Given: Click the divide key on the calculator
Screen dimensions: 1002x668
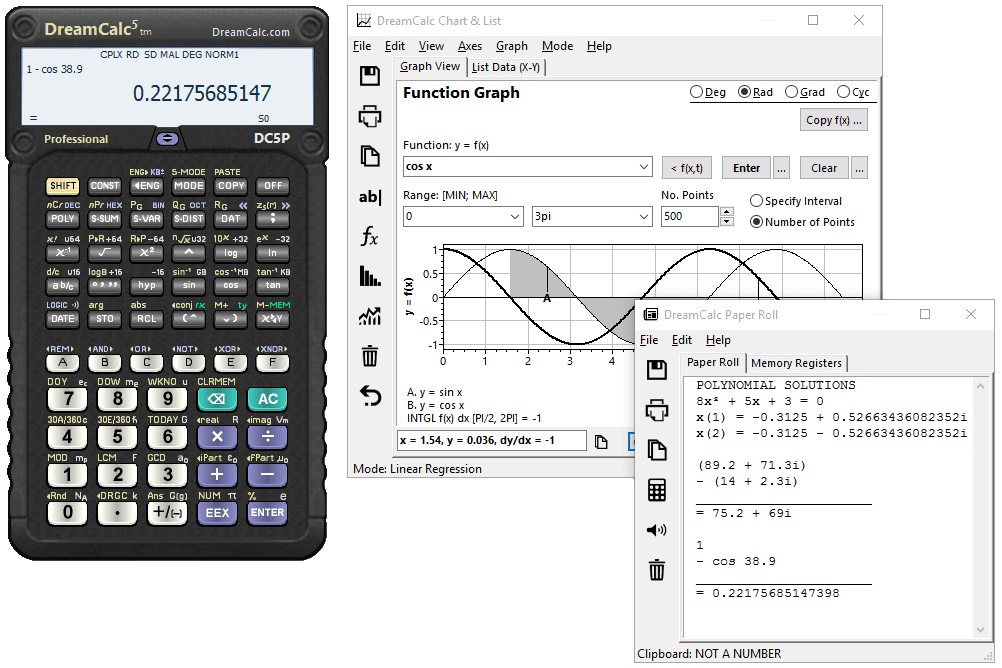Looking at the screenshot, I should click(267, 437).
